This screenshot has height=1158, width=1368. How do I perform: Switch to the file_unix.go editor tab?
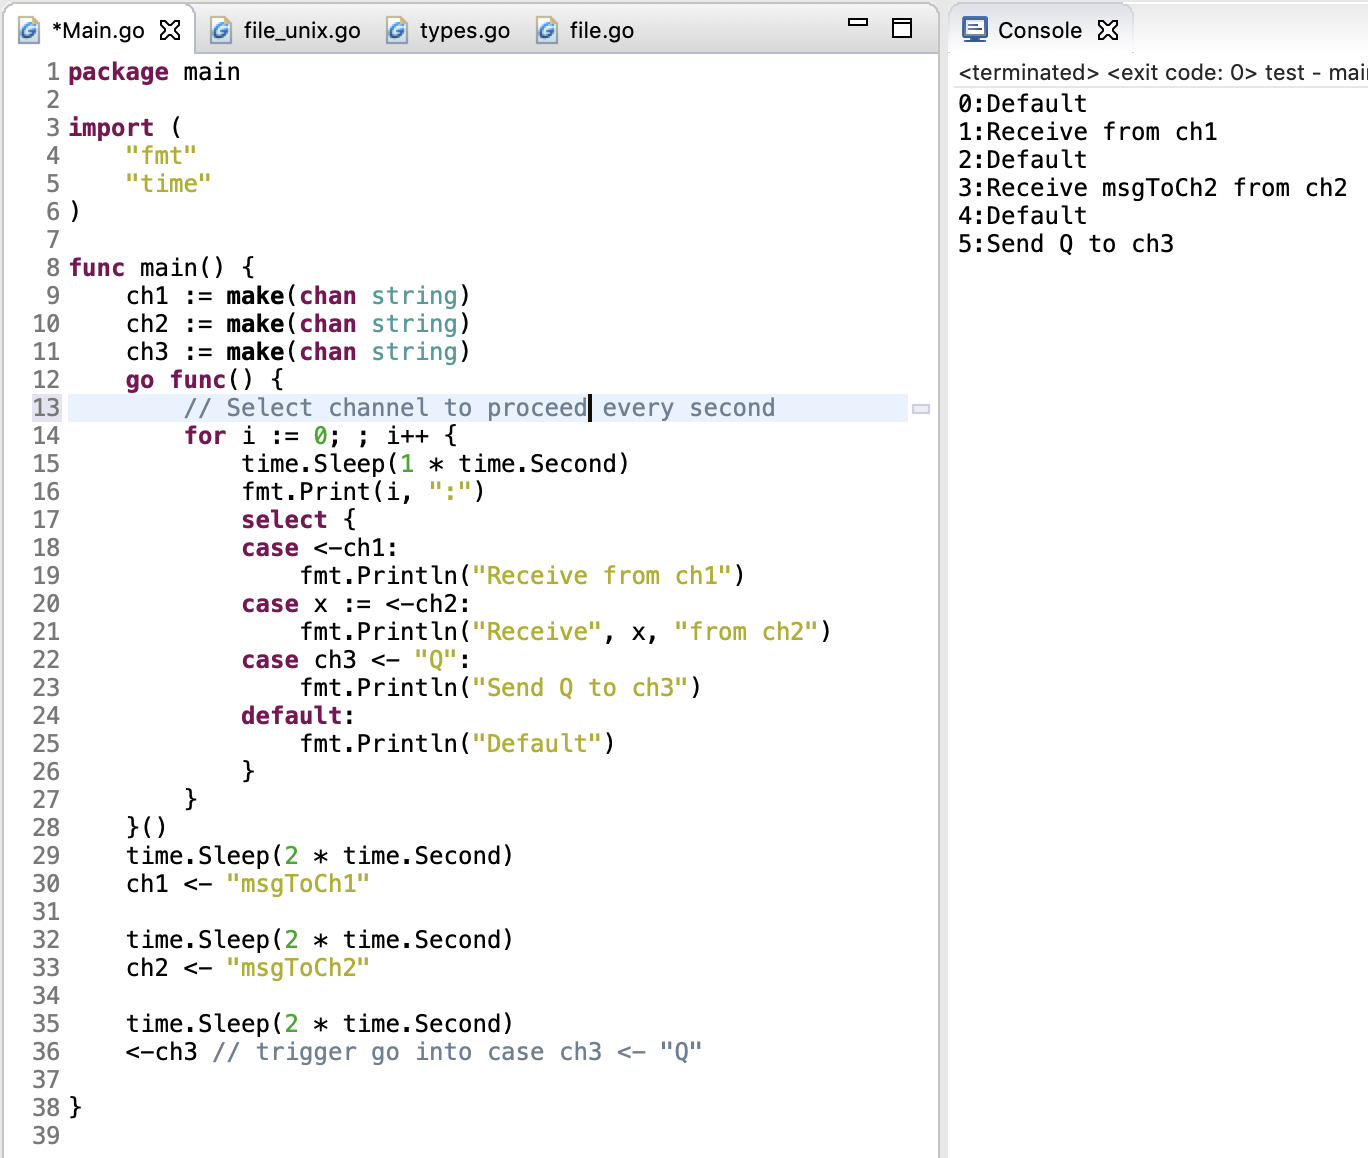pos(301,31)
